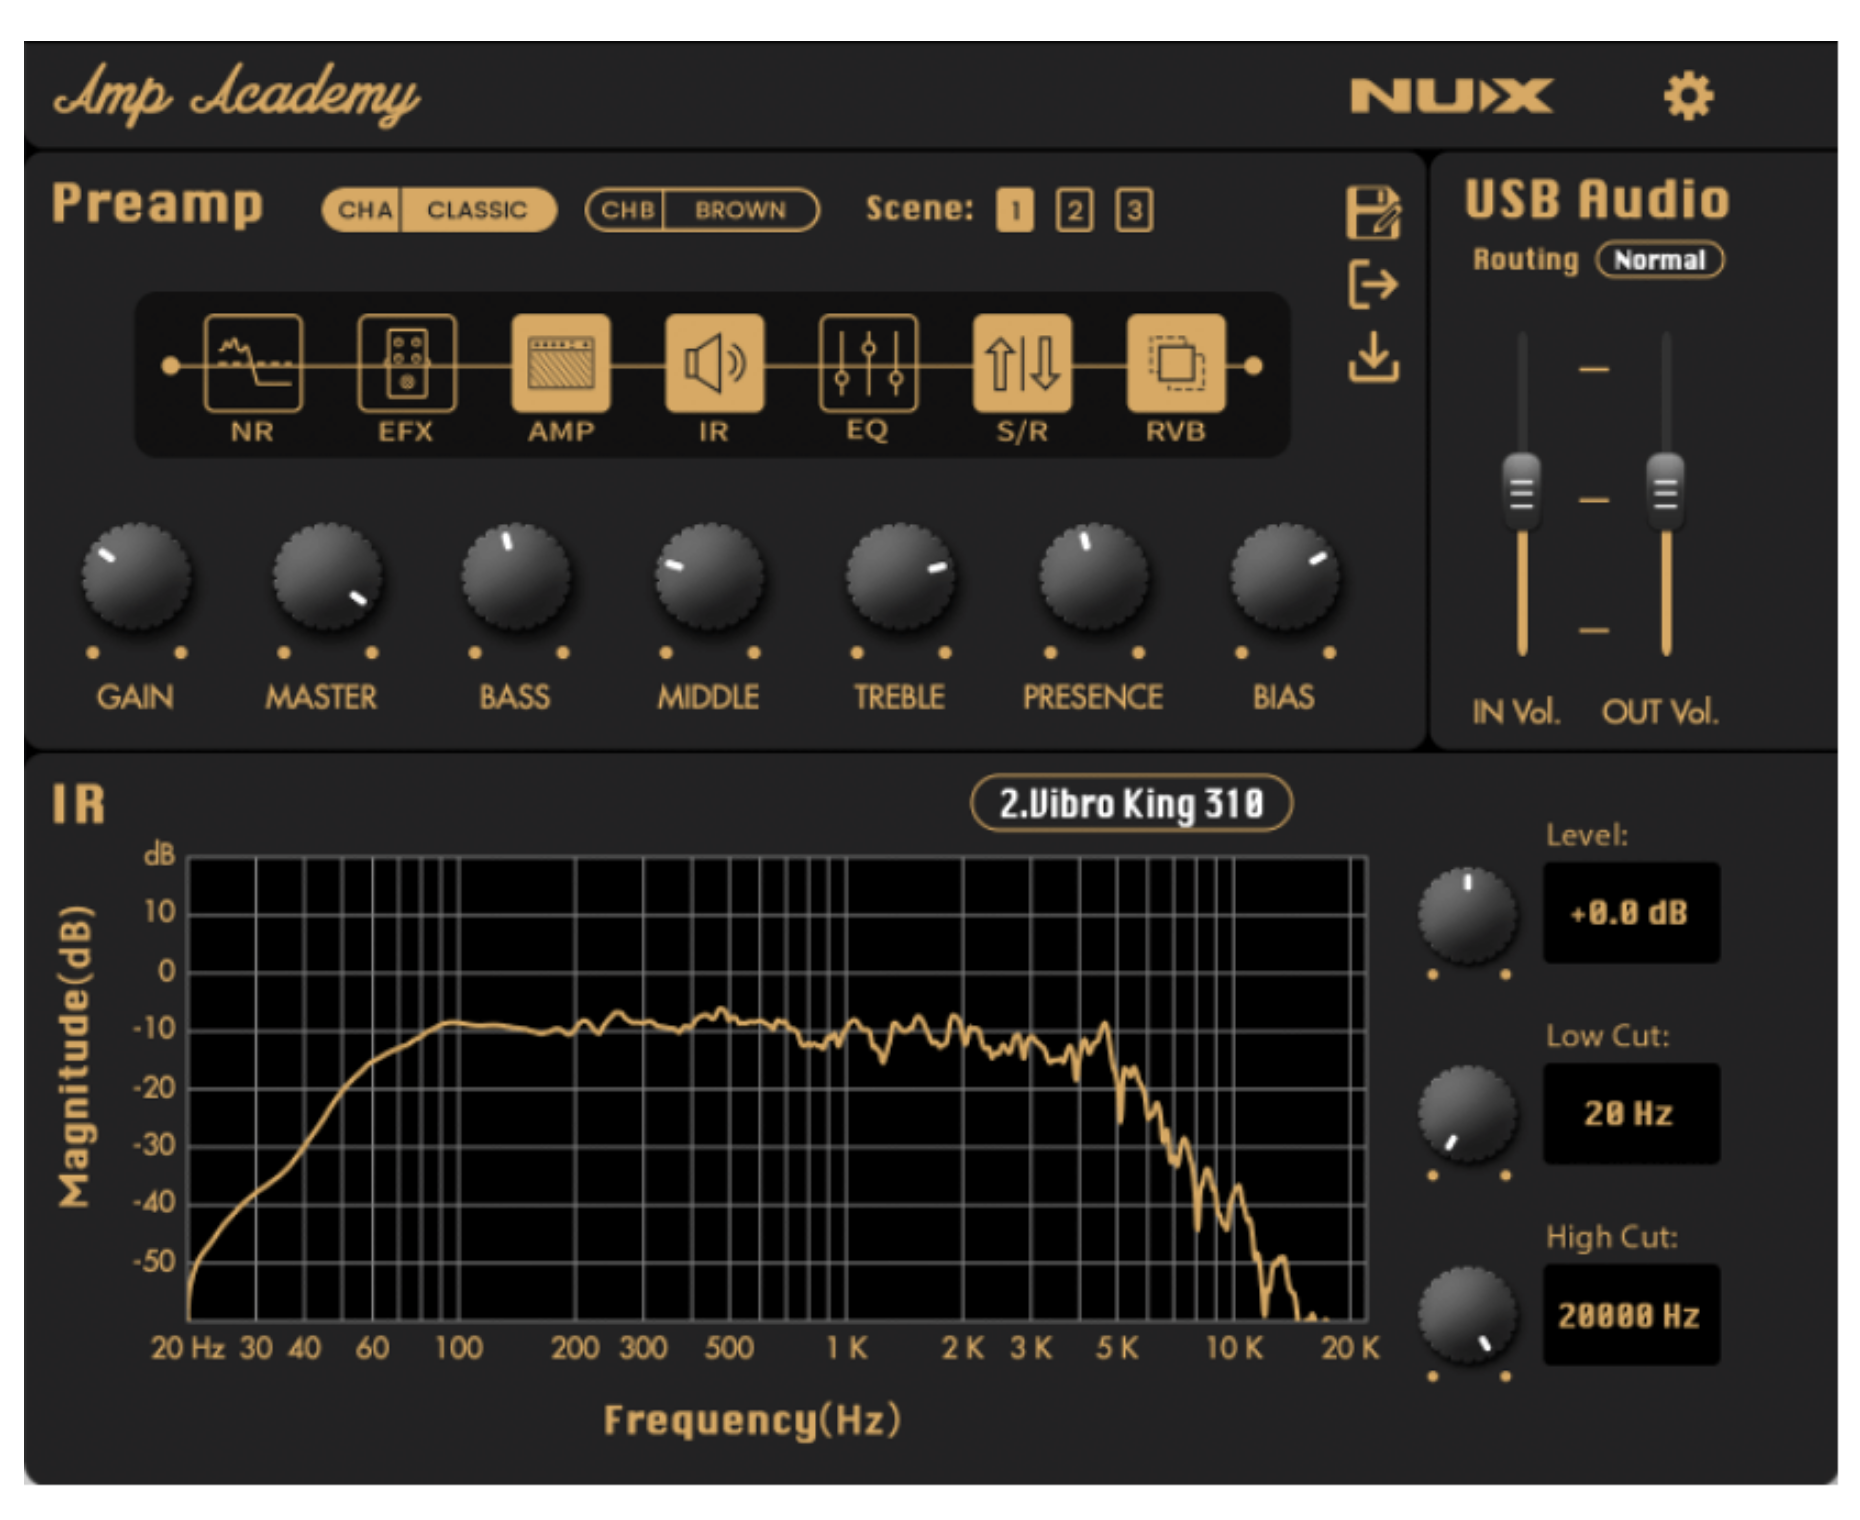Screen dimensions: 1860x1520
Task: Click the export preset arrow icon
Action: tap(1372, 285)
